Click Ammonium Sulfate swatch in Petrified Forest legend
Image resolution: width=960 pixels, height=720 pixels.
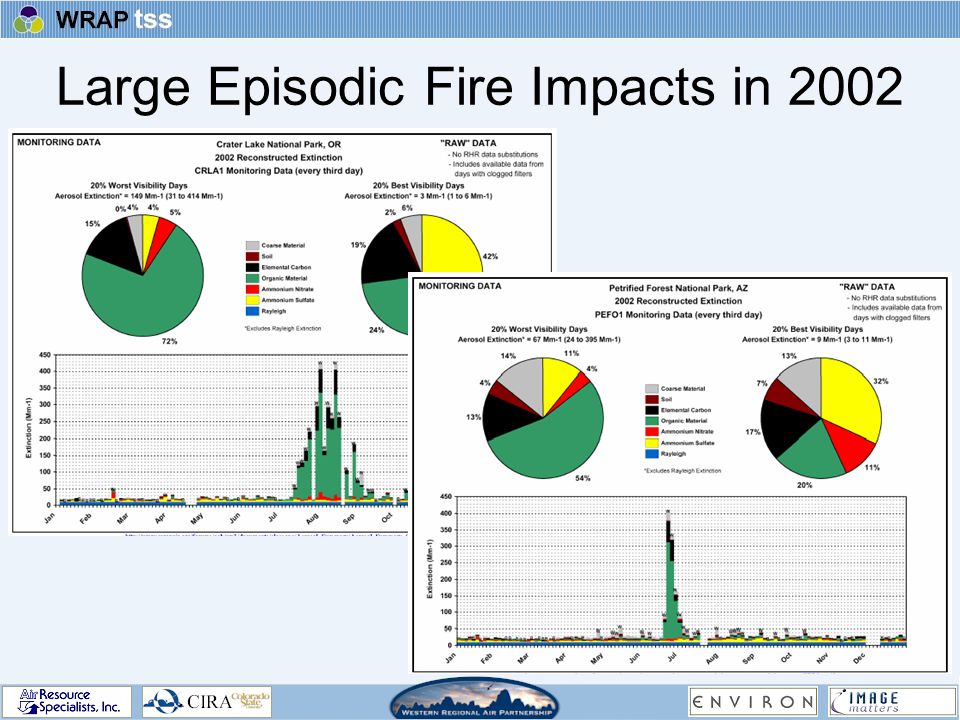pos(651,443)
